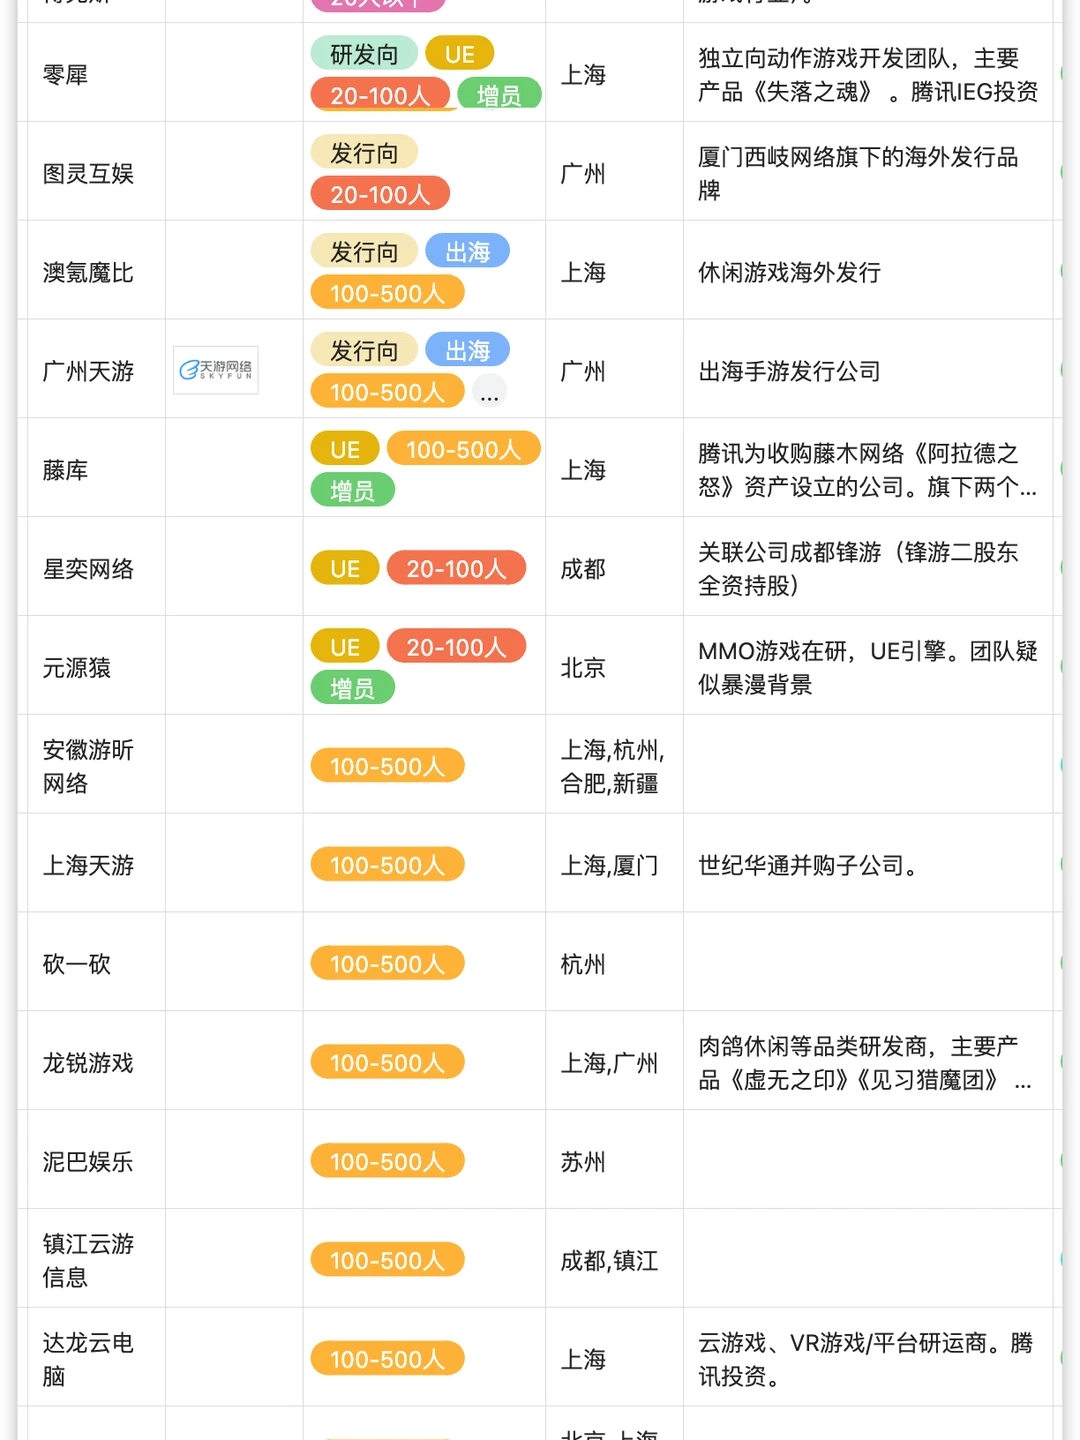The height and width of the screenshot is (1440, 1080).
Task: Click the city cell 成都,镇江
Action: (609, 1261)
